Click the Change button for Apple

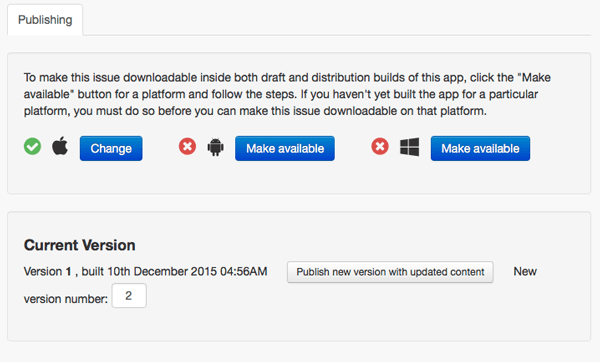pyautogui.click(x=111, y=148)
